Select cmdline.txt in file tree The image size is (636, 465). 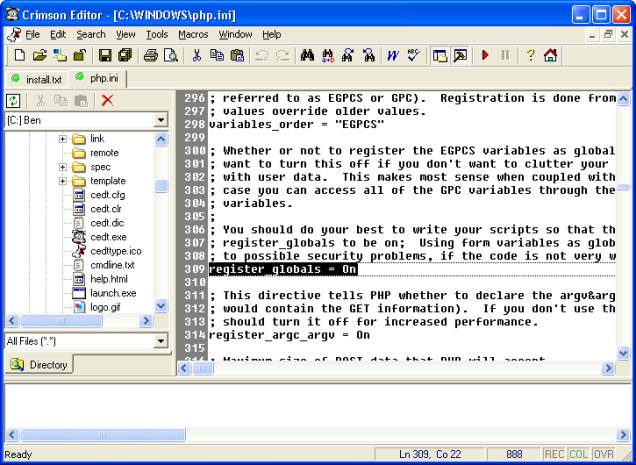pos(112,265)
